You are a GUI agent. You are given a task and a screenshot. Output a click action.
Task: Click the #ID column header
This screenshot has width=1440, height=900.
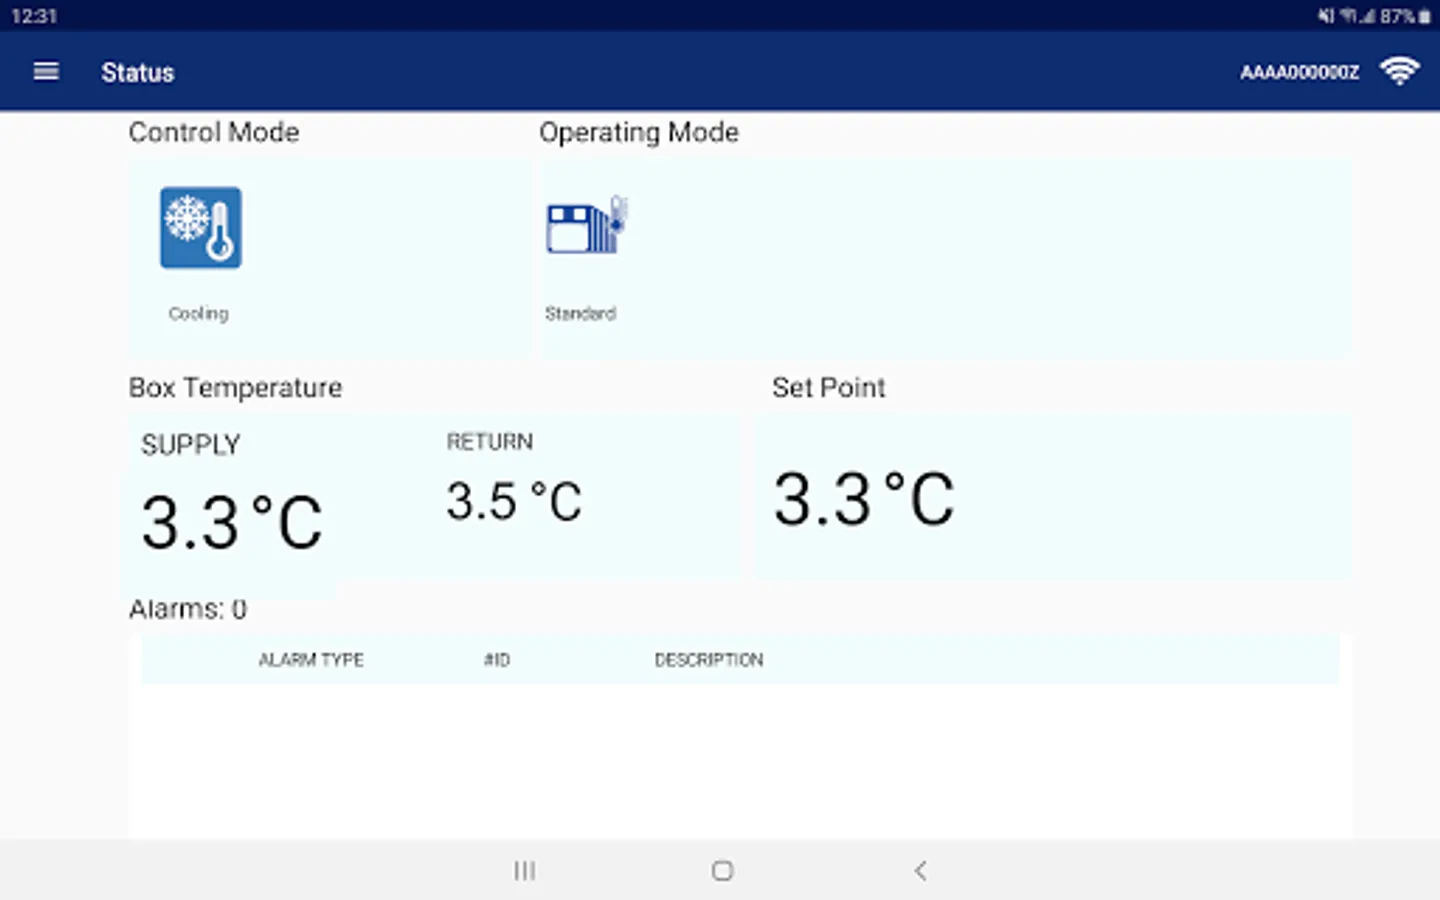click(x=497, y=660)
